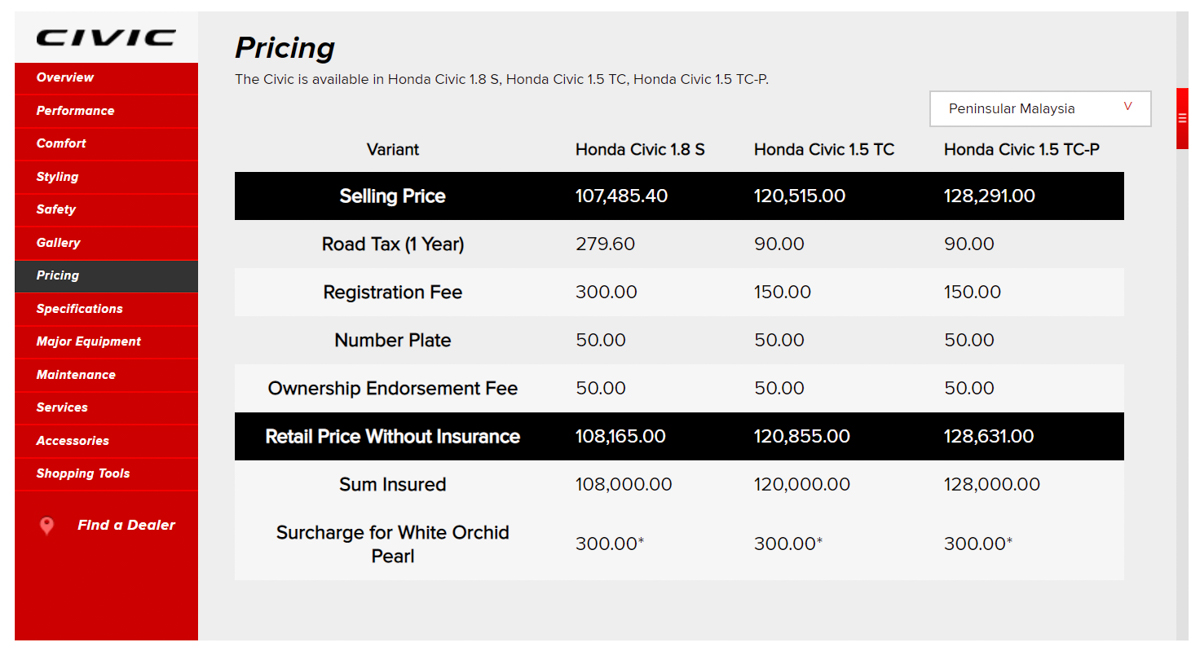Open the Safety section
Viewport: 1200px width, 656px height.
click(56, 210)
